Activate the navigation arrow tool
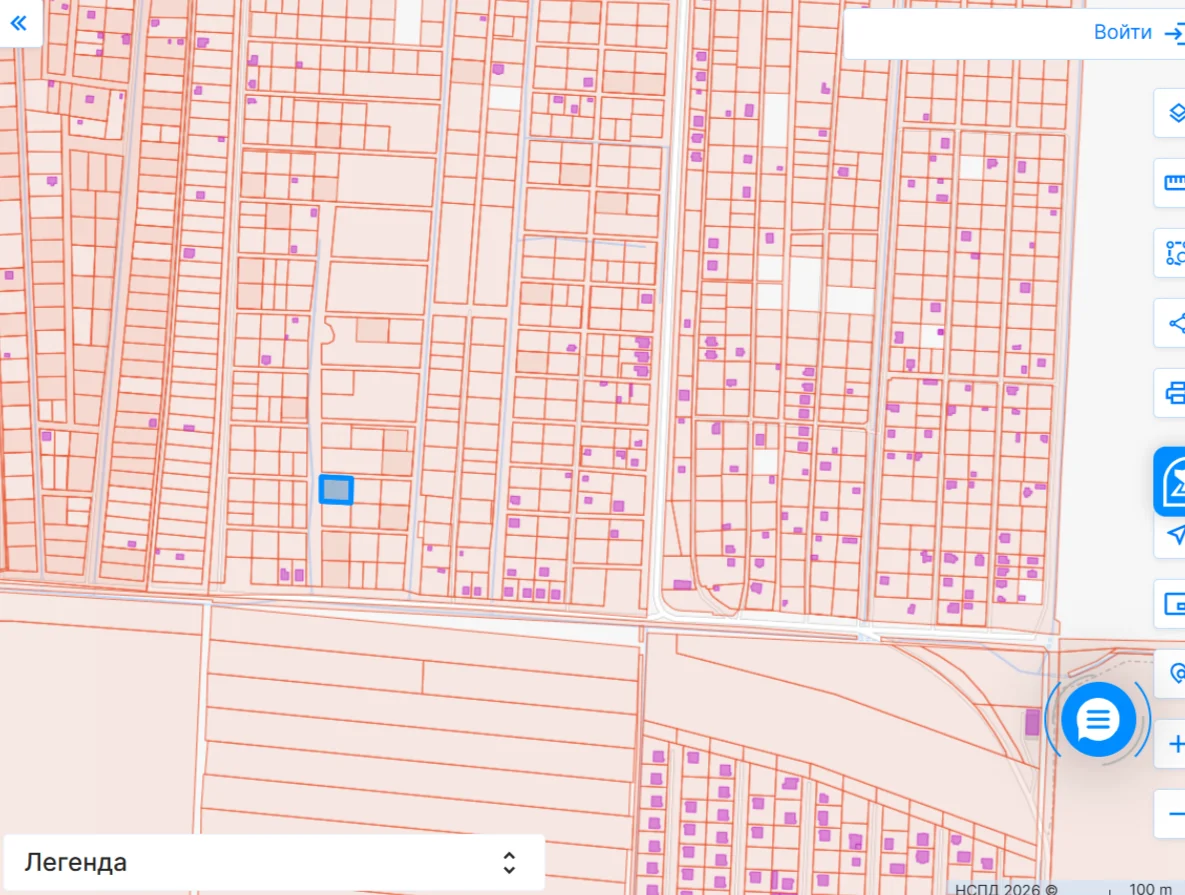This screenshot has height=895, width=1185. (x=1170, y=535)
